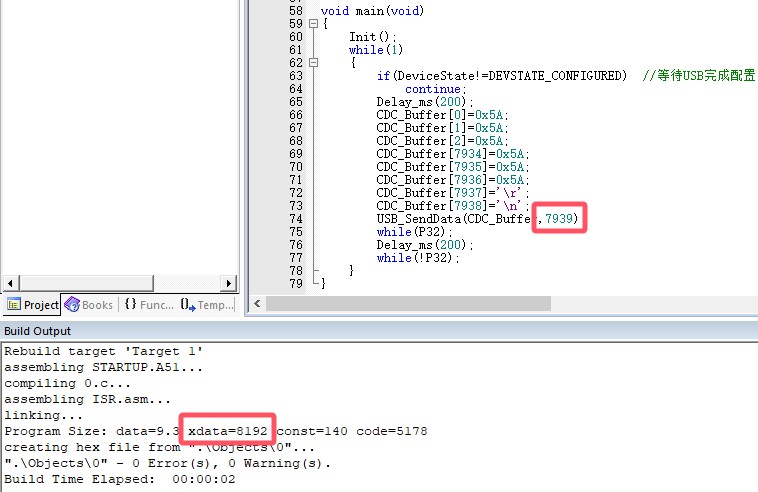Click the 'while(!P32);' line
The width and height of the screenshot is (758, 492).
[x=418, y=258]
